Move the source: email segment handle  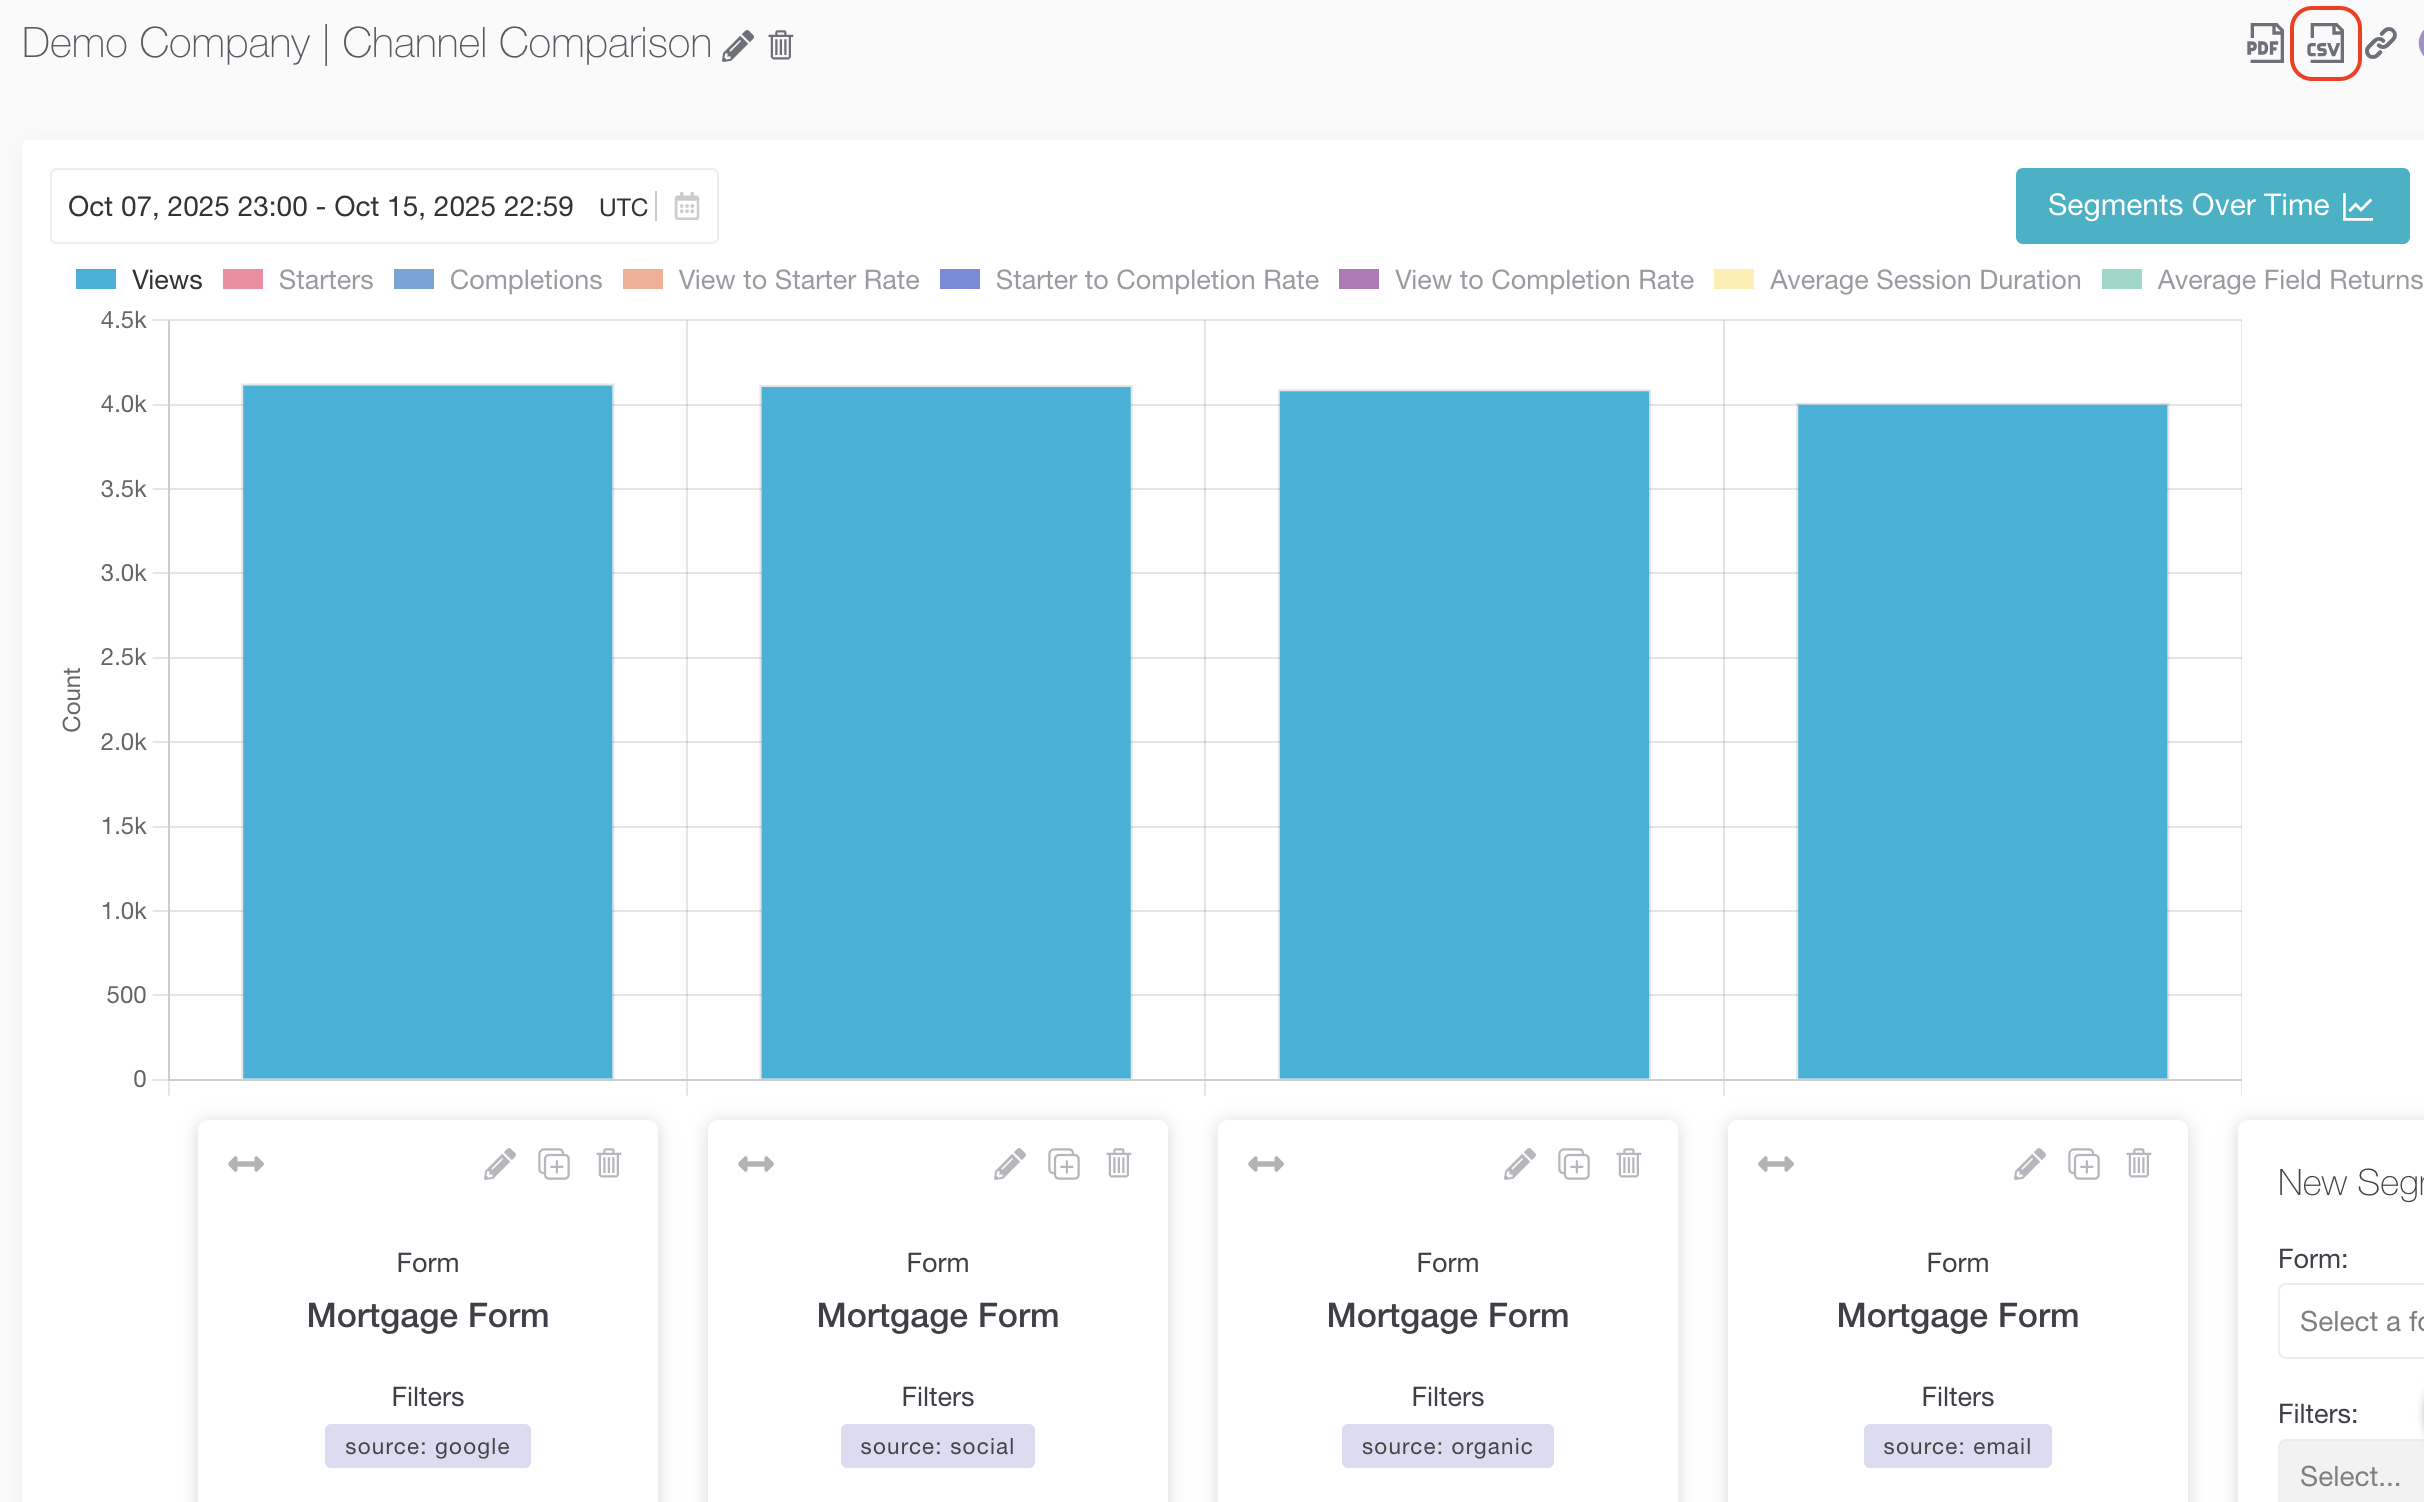coord(1776,1164)
